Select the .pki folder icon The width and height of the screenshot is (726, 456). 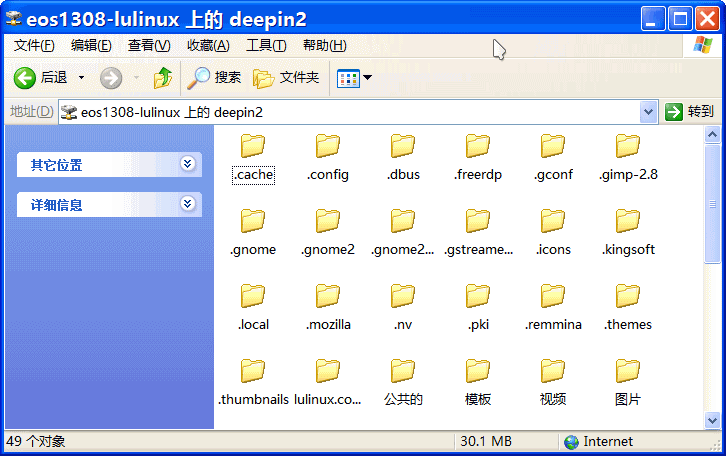pyautogui.click(x=478, y=296)
